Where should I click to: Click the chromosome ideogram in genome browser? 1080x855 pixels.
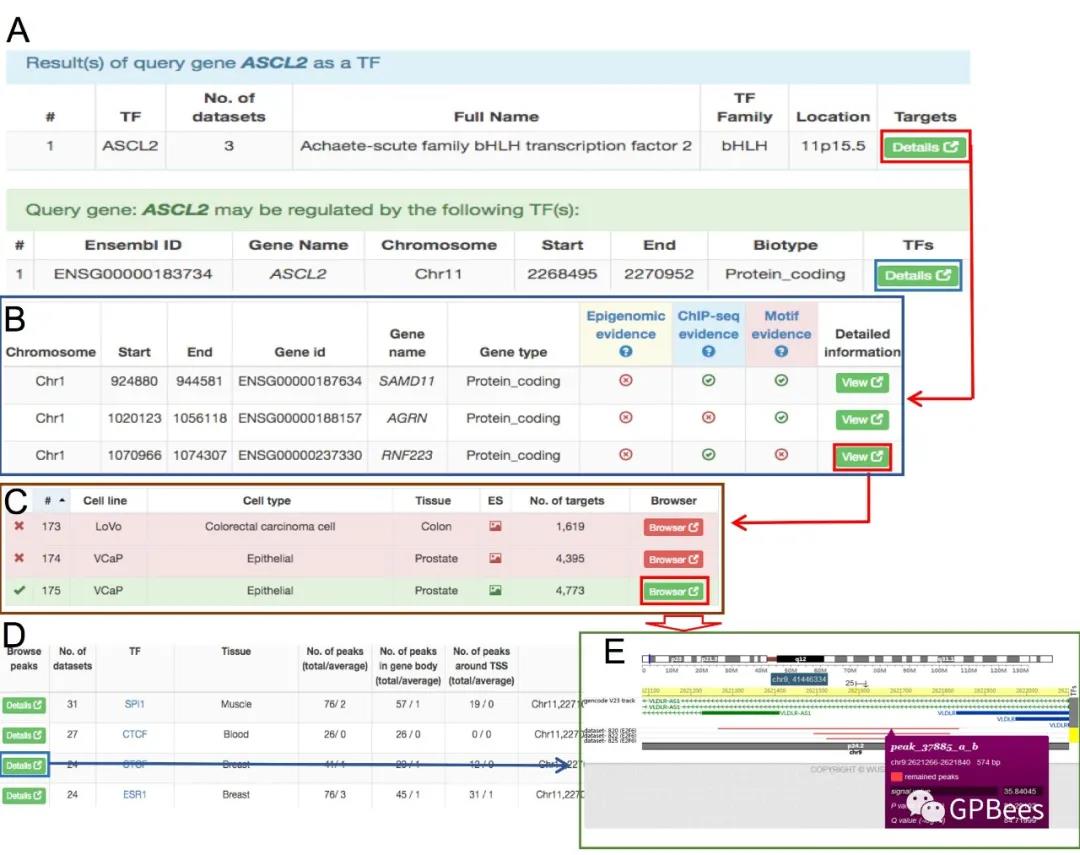[x=847, y=659]
